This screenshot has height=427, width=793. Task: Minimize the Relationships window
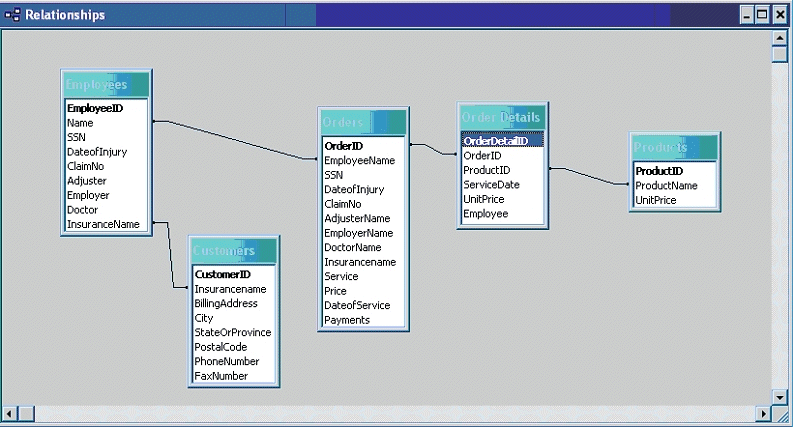pyautogui.click(x=747, y=15)
